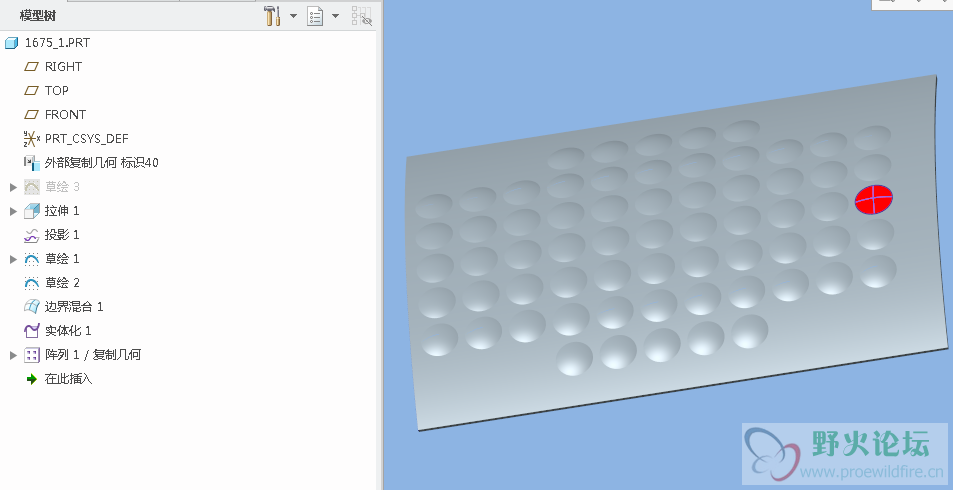Select the TOP datum plane label
This screenshot has width=953, height=490.
coord(57,91)
